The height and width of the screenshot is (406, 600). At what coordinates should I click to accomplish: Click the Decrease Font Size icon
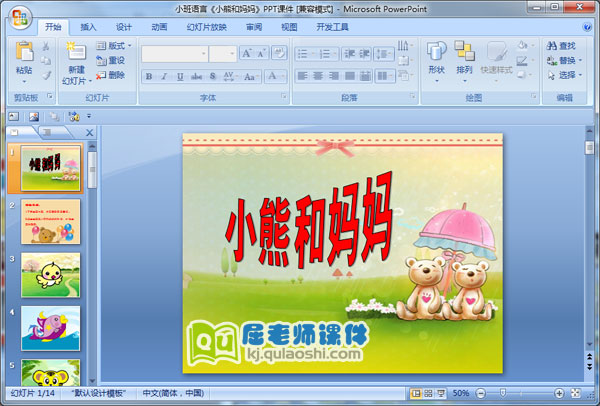tap(262, 54)
